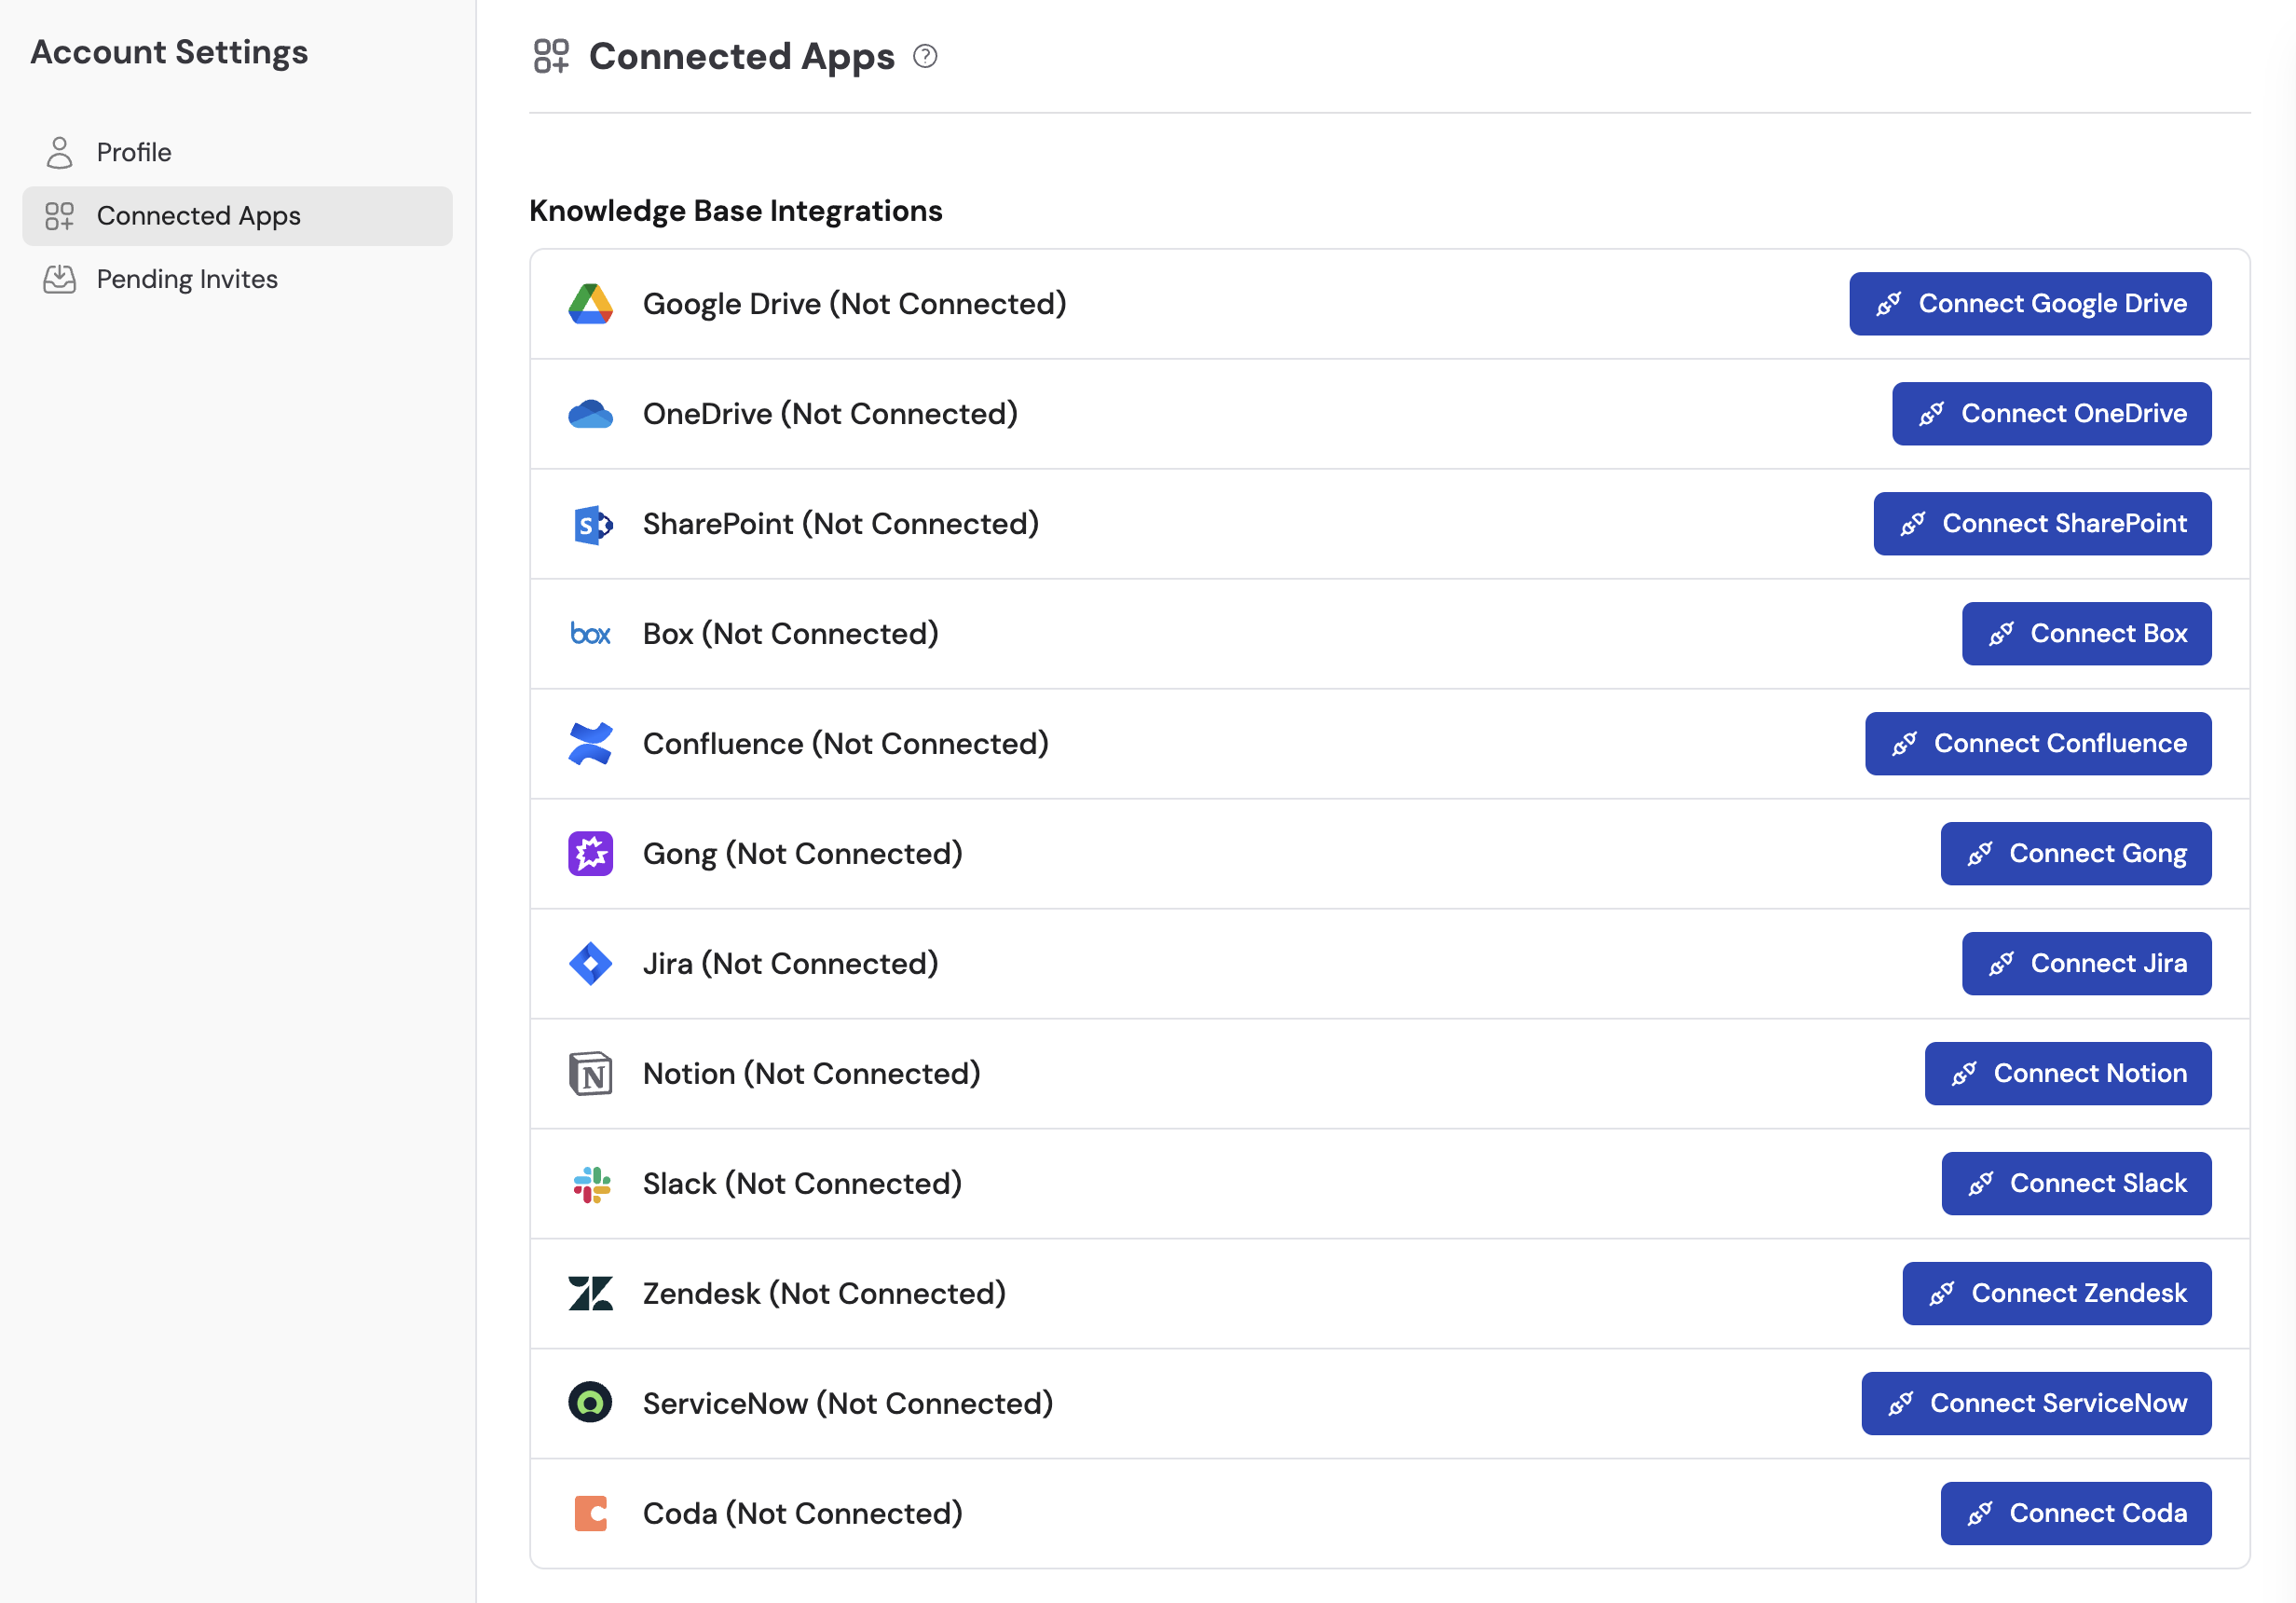Click the Coda icon
Image resolution: width=2296 pixels, height=1603 pixels.
(590, 1513)
